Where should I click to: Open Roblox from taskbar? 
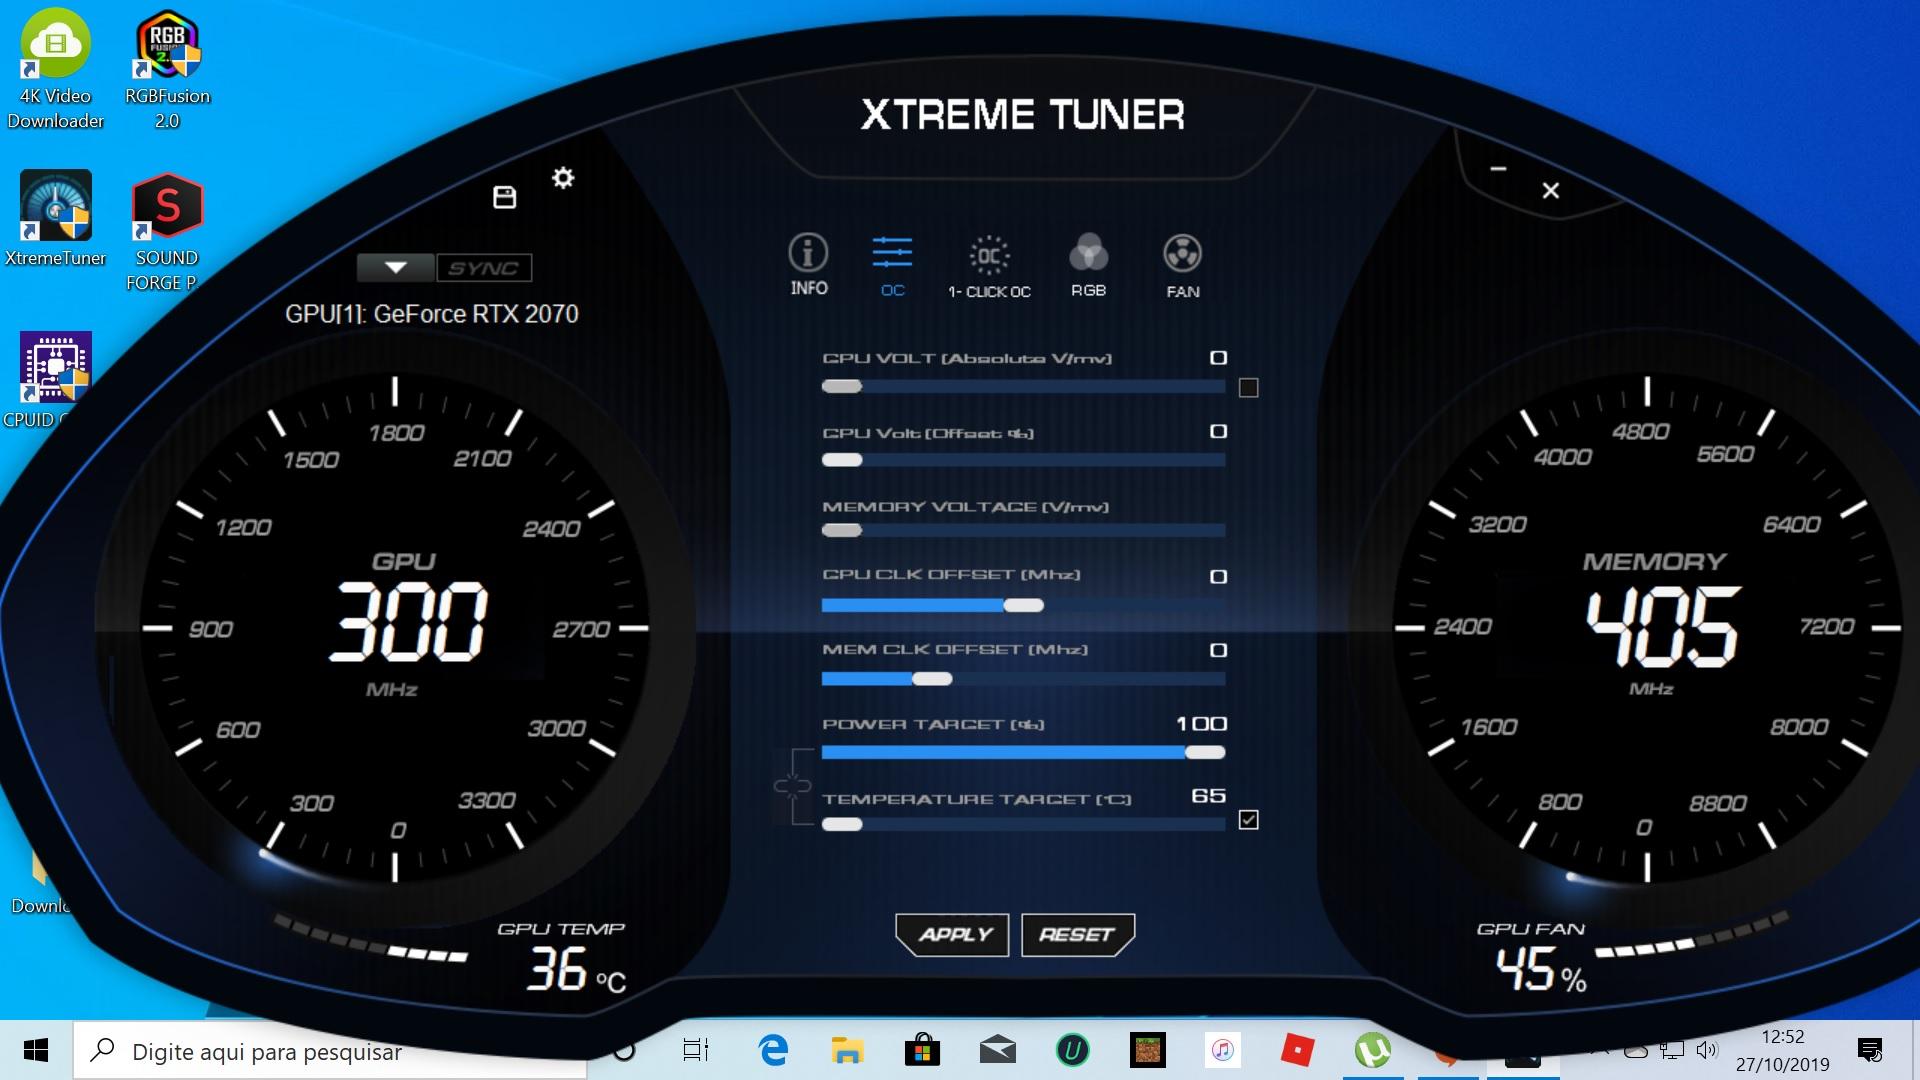[x=1298, y=1051]
